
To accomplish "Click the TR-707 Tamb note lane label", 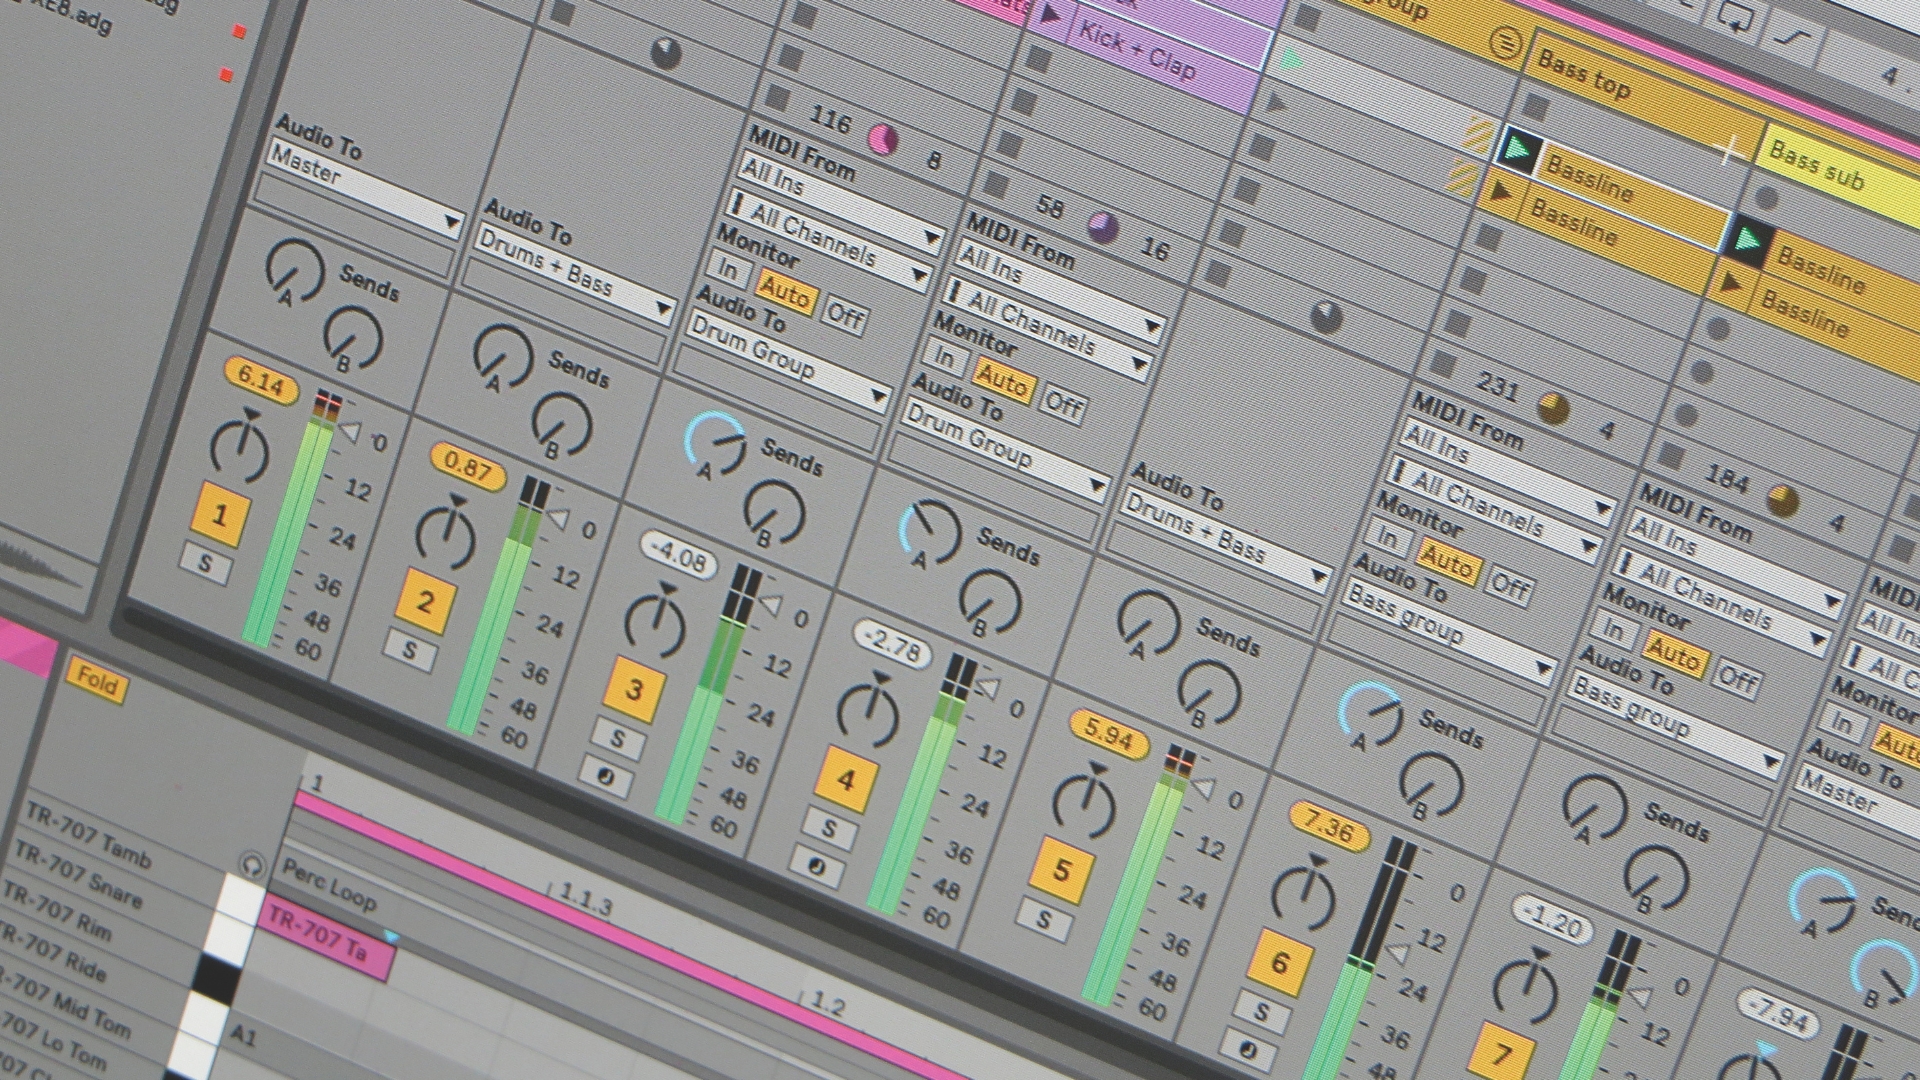I will 88,834.
